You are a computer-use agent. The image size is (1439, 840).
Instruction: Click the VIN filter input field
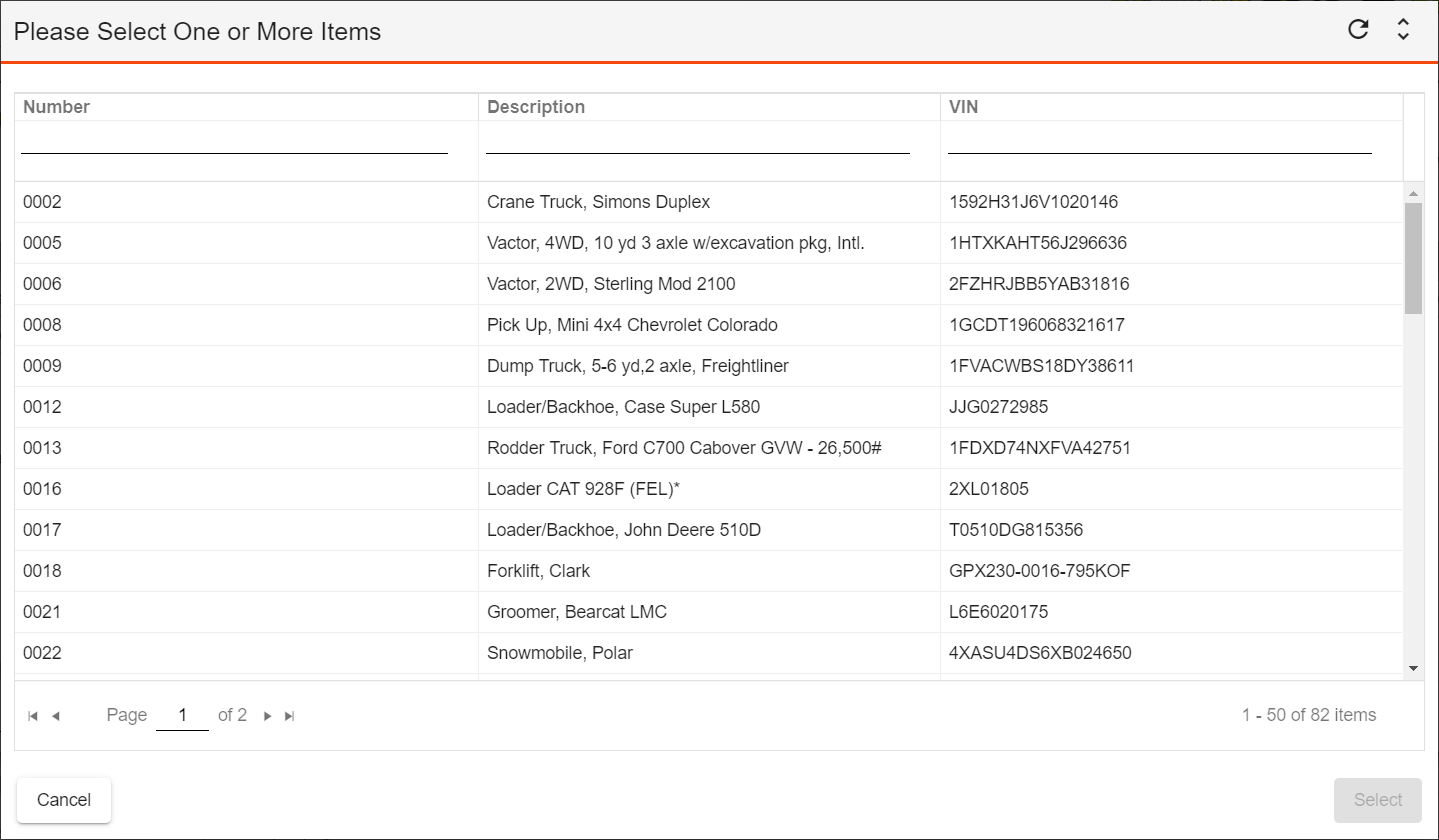coord(1160,141)
